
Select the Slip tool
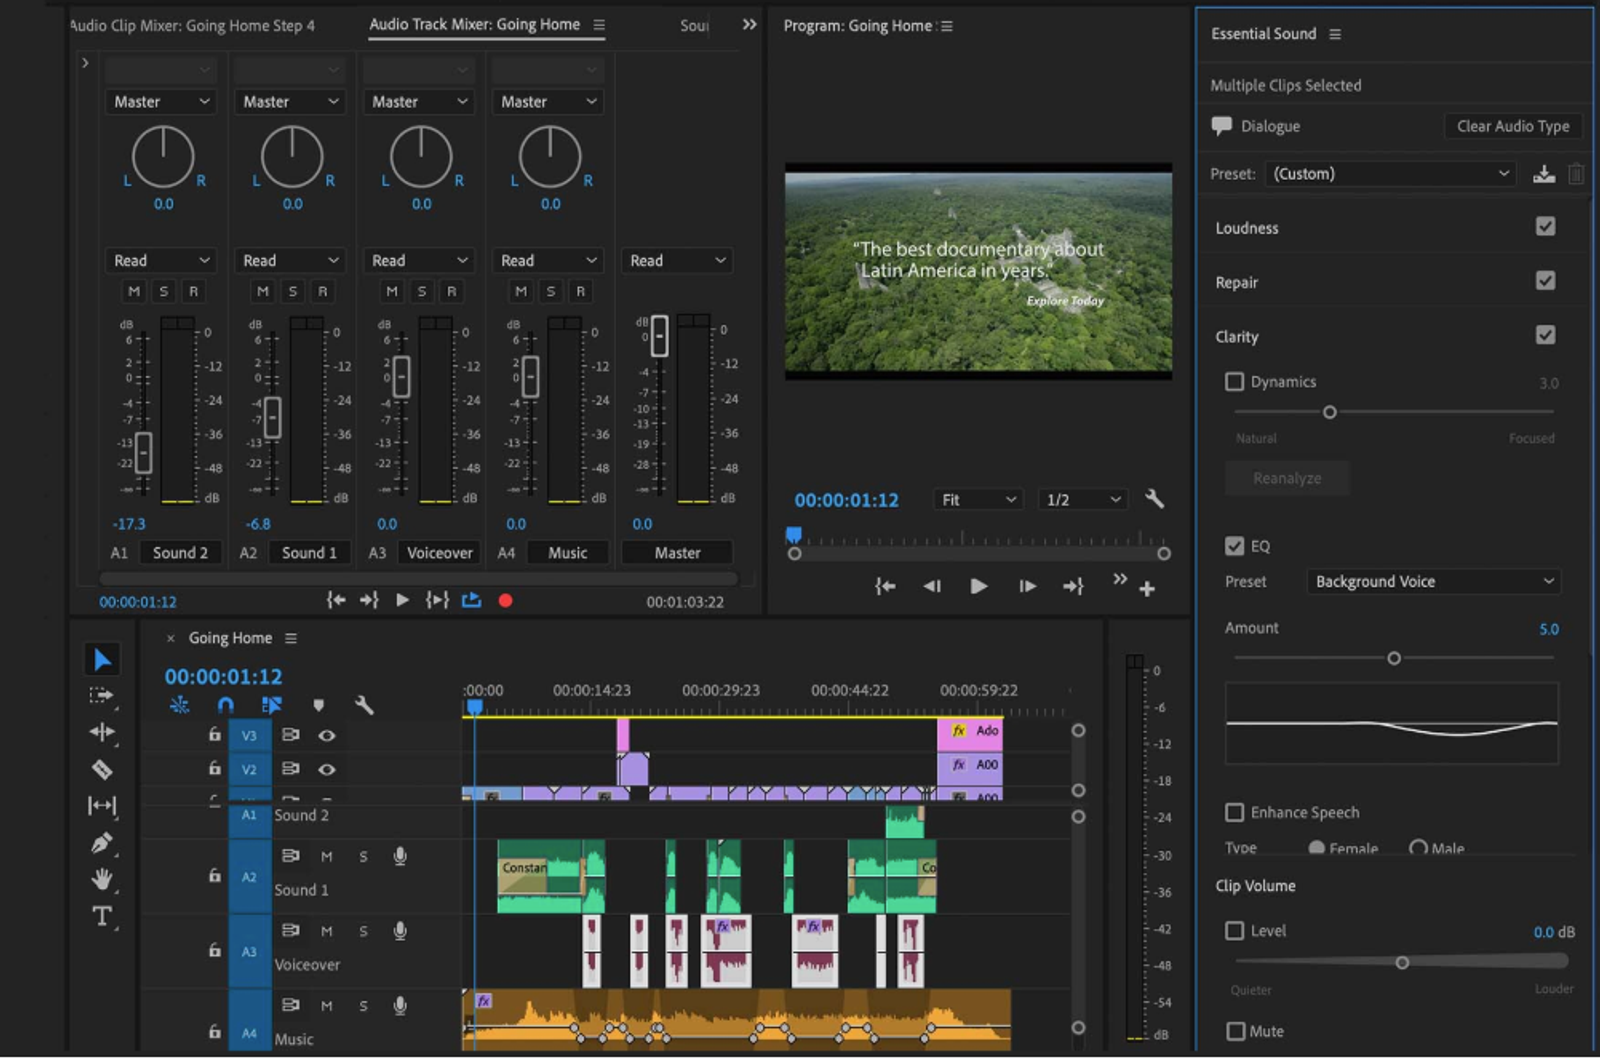pyautogui.click(x=102, y=806)
